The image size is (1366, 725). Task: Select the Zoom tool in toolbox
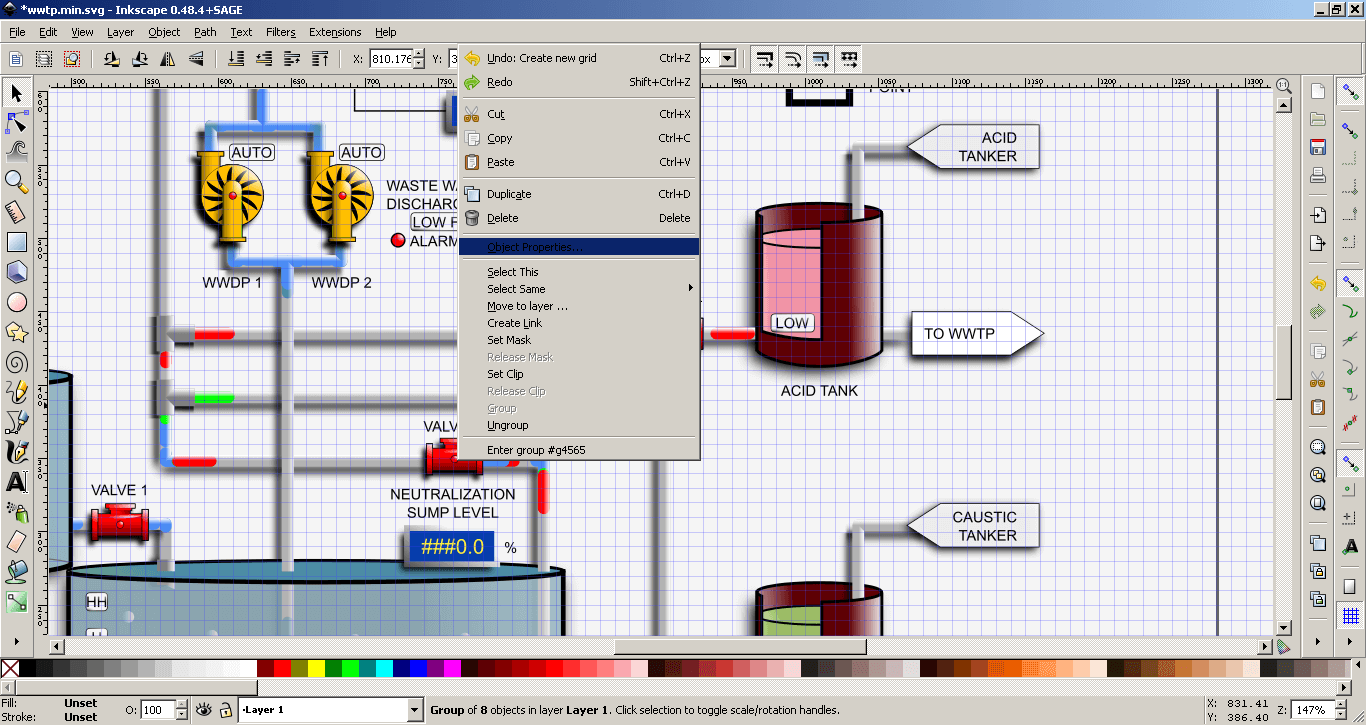click(16, 181)
